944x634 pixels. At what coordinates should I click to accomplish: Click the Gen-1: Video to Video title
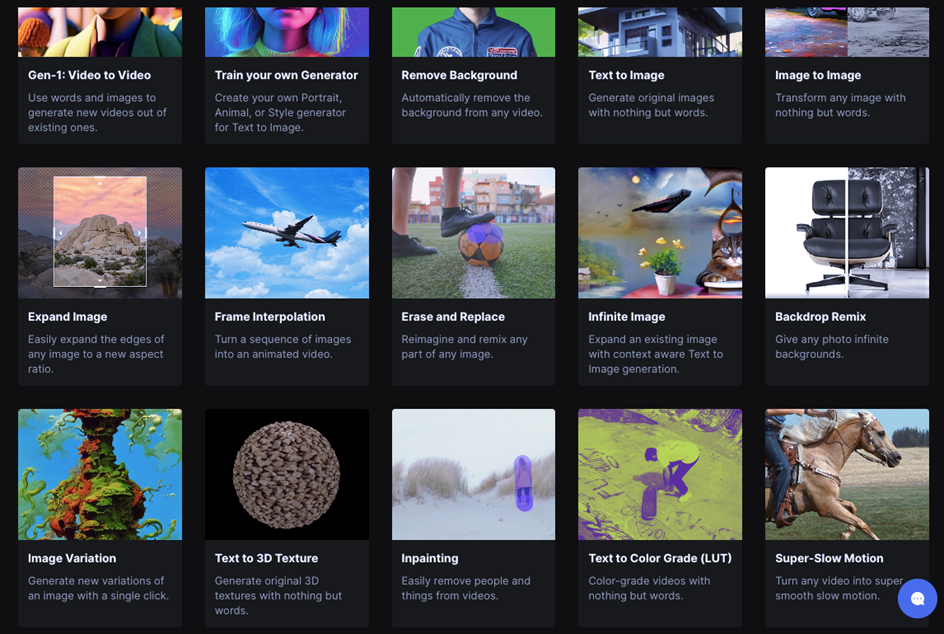click(89, 75)
